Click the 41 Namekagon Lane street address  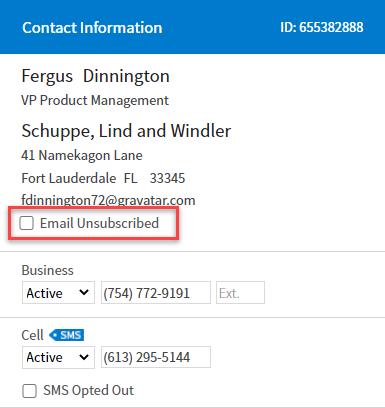click(82, 155)
